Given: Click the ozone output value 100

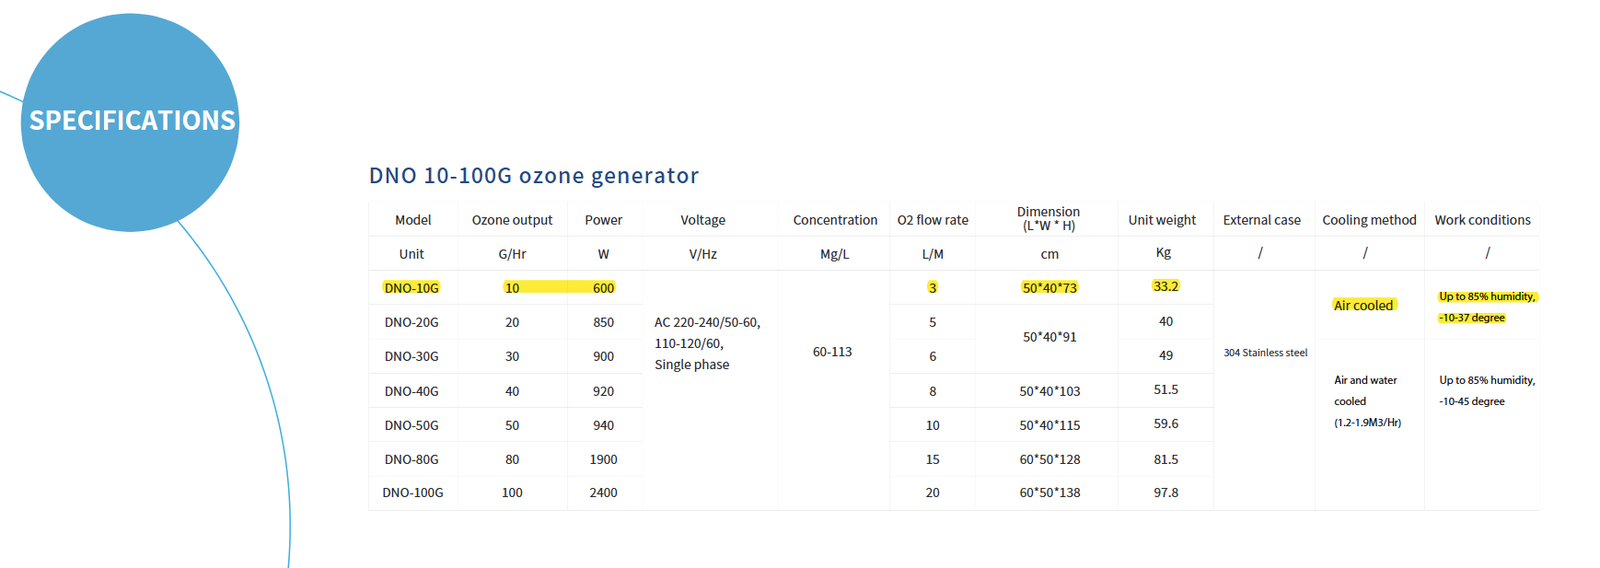Looking at the screenshot, I should (512, 492).
